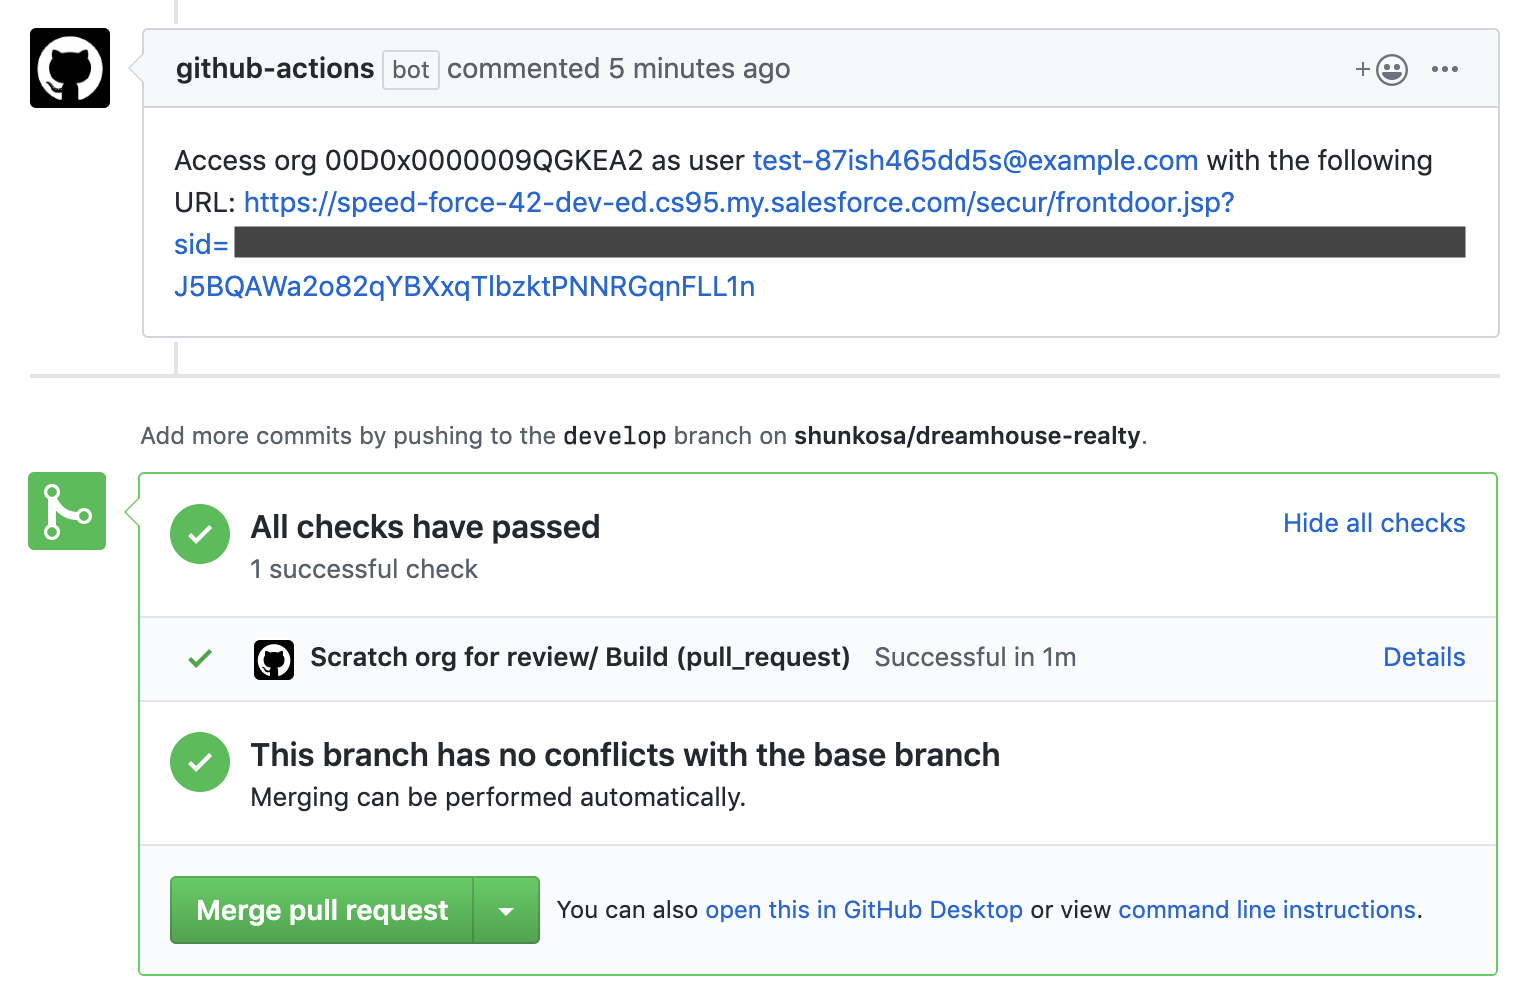
Task: Open Details for the Scratch org build
Action: click(1424, 657)
